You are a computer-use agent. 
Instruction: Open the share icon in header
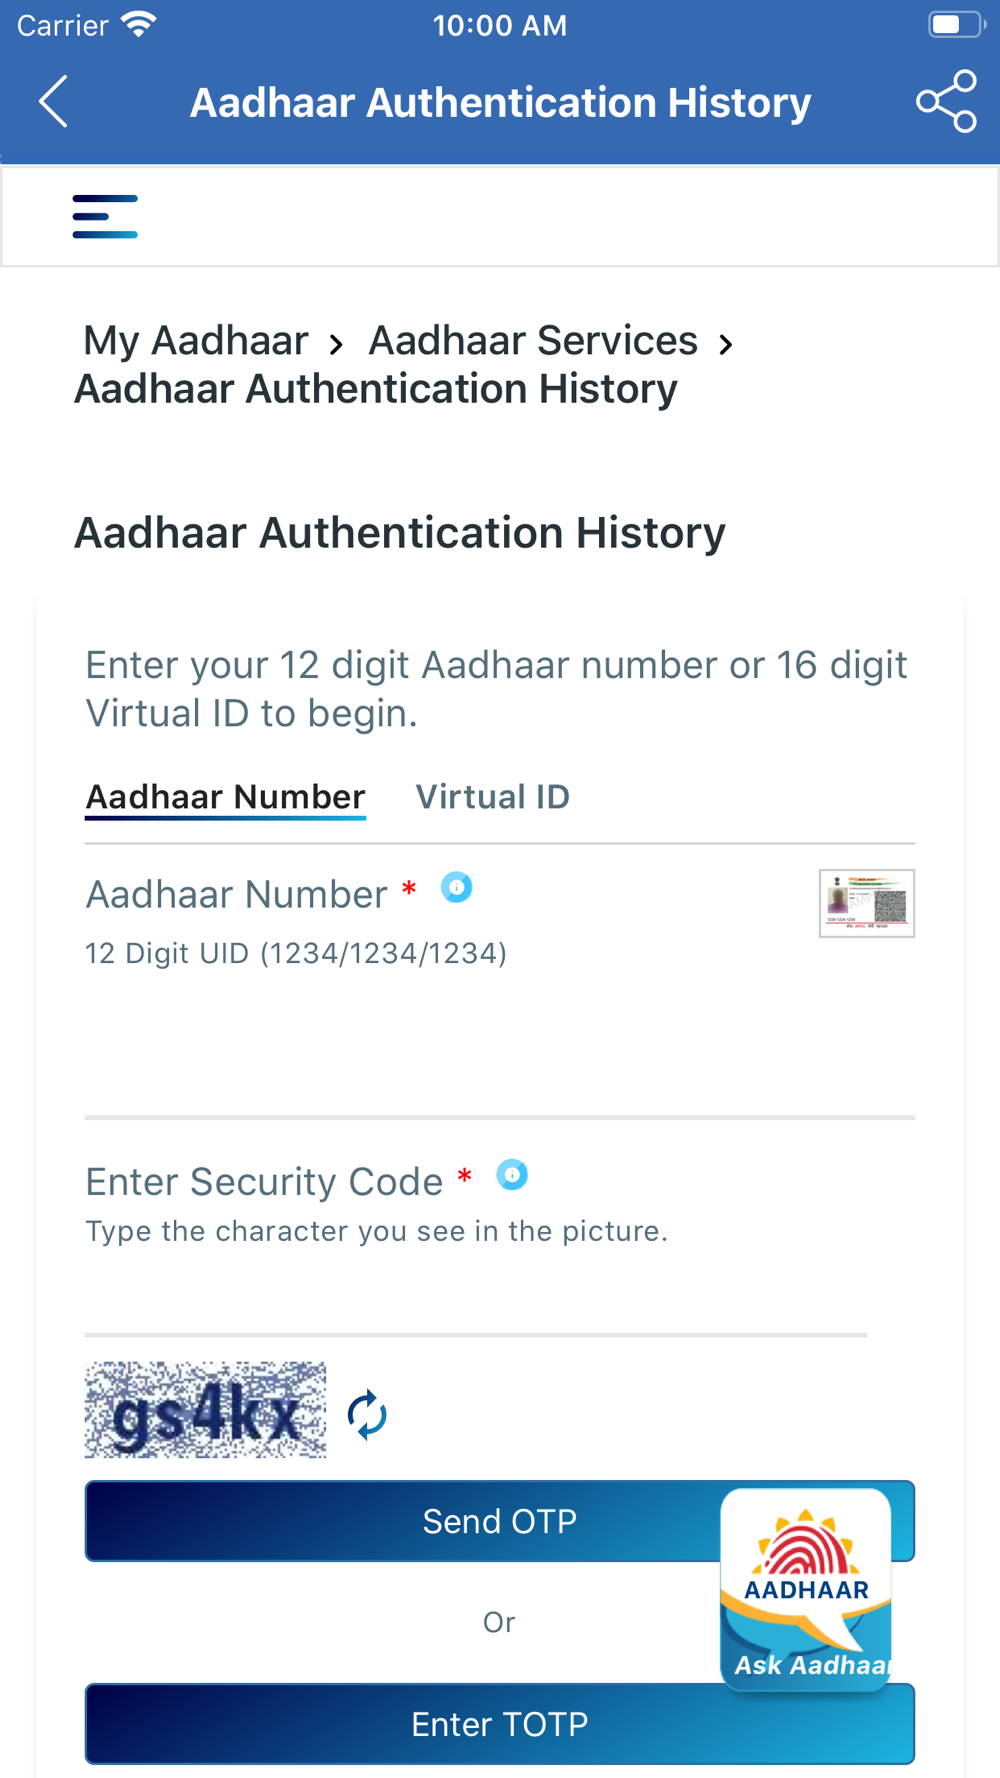(946, 101)
